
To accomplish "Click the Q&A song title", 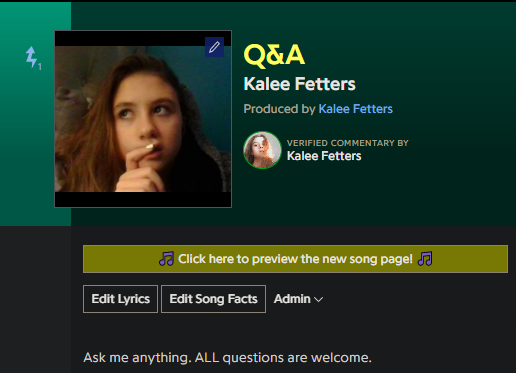I will [274, 55].
